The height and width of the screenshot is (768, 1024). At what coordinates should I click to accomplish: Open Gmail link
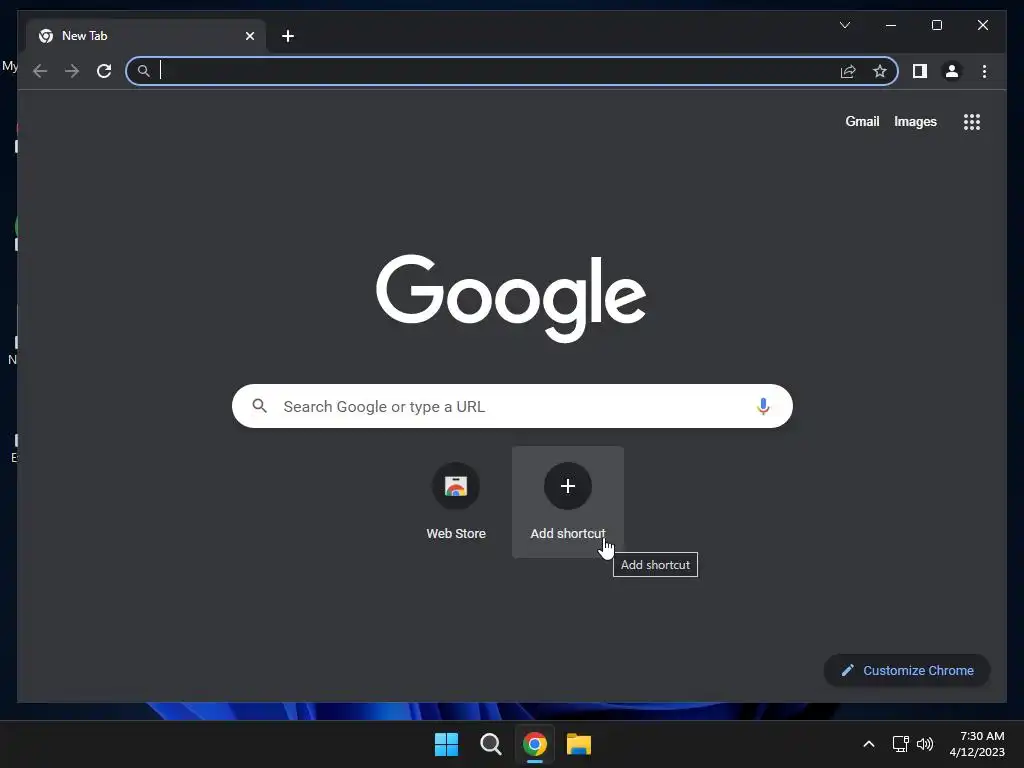click(x=862, y=121)
